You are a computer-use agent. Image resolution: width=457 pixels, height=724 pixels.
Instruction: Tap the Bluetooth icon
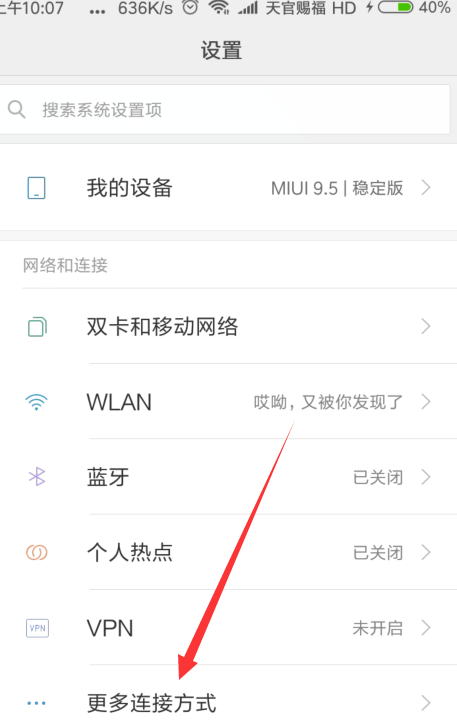click(37, 477)
